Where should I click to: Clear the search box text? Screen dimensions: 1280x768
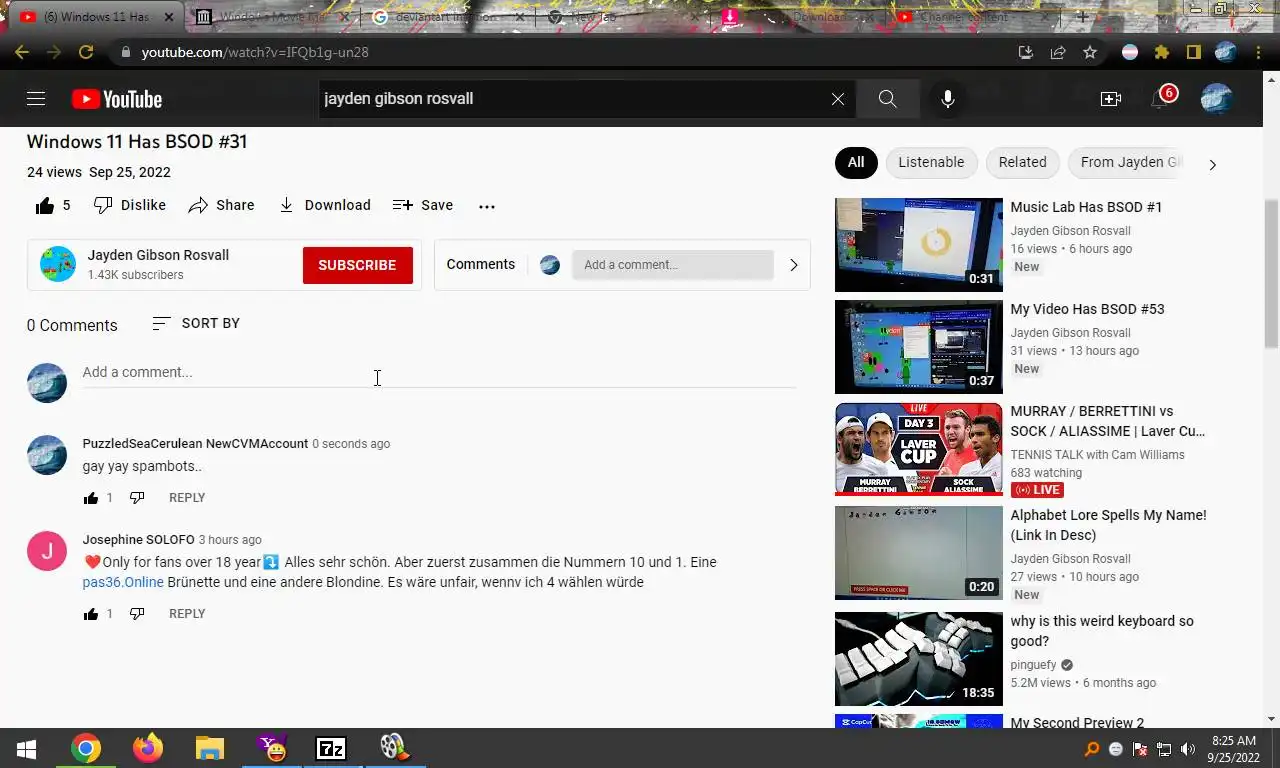[838, 99]
